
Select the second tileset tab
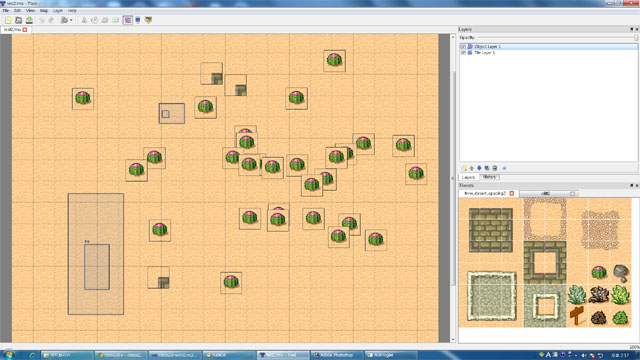click(549, 193)
